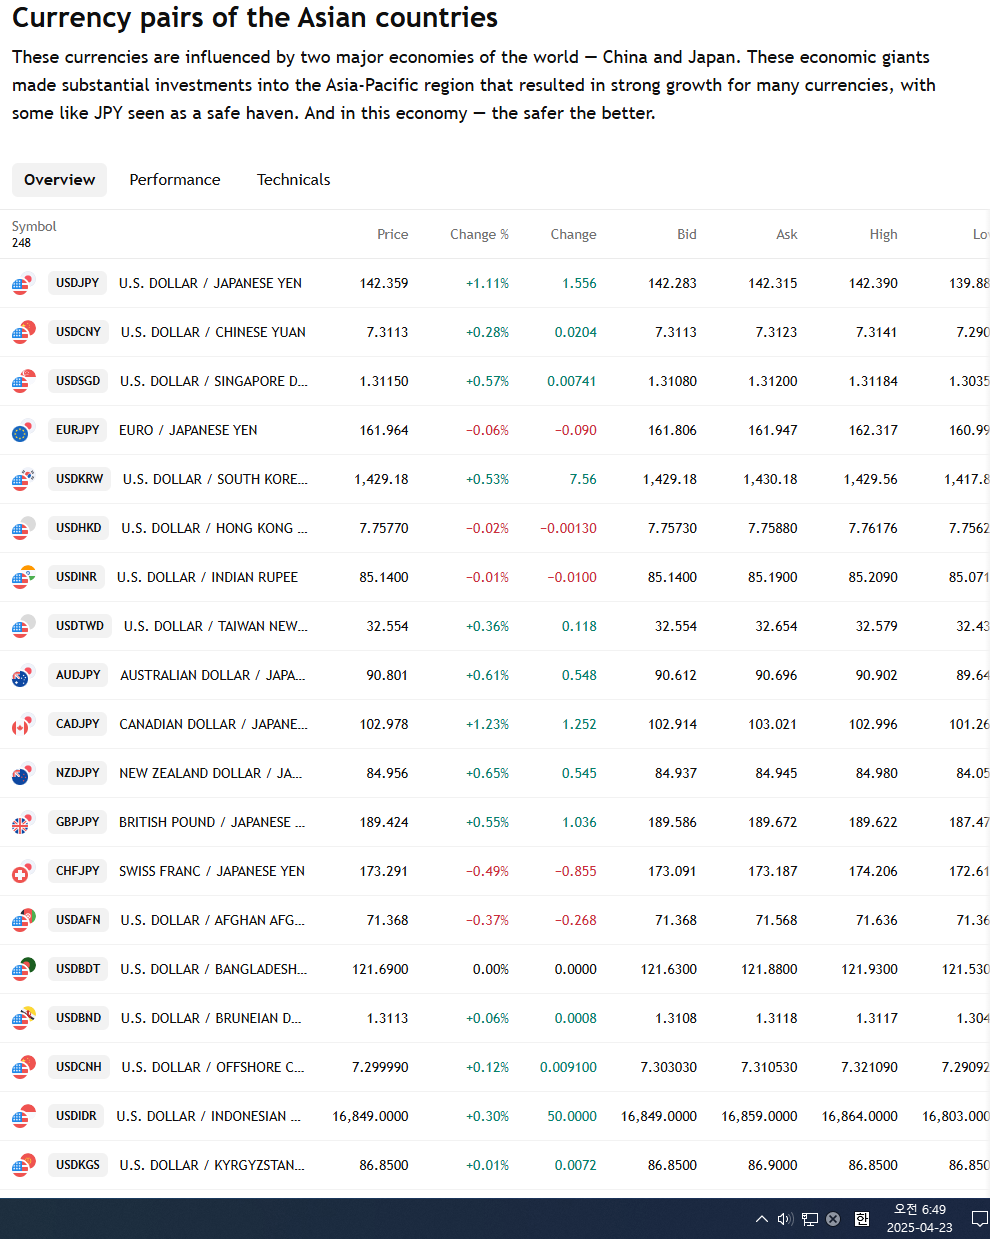Click the −0.49% change value
Viewport: 990px width, 1239px height.
point(487,871)
